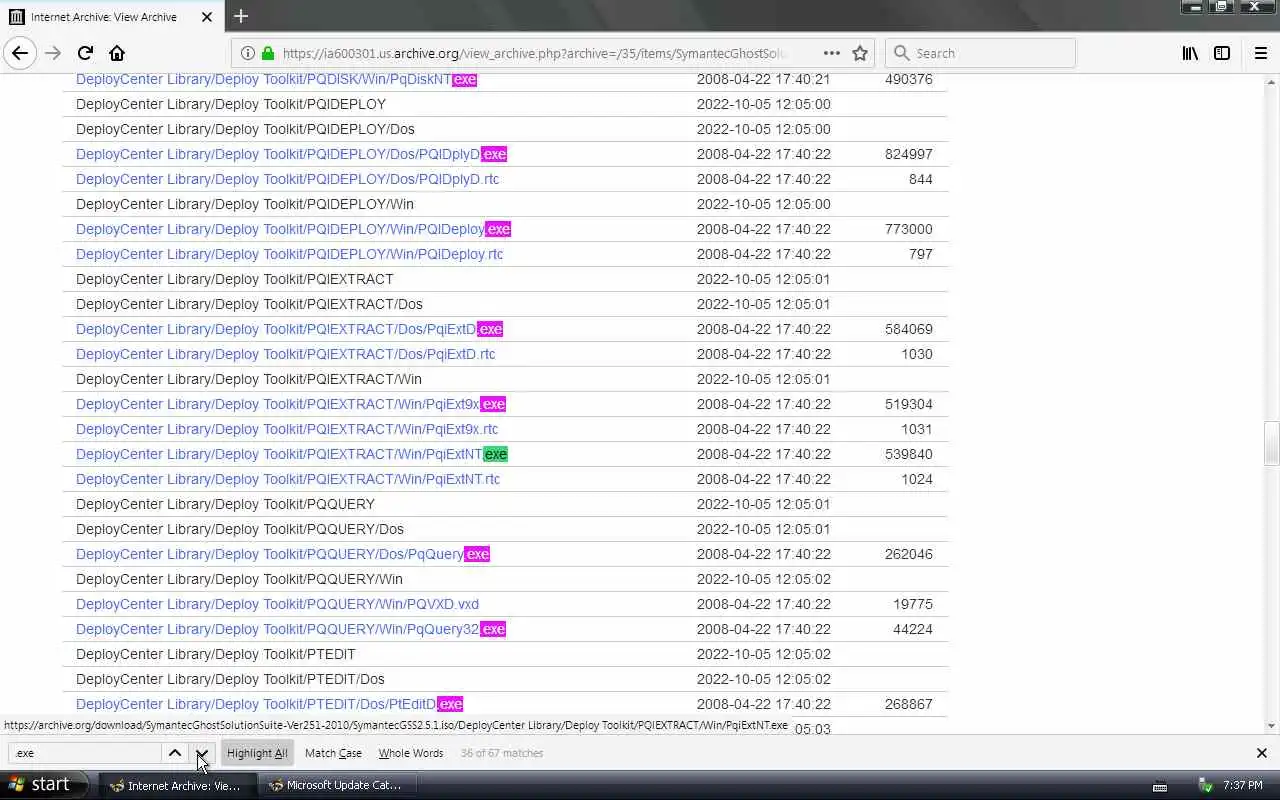The width and height of the screenshot is (1280, 800).
Task: Open Win/PQIDeploy.rtc file link
Action: [x=289, y=254]
